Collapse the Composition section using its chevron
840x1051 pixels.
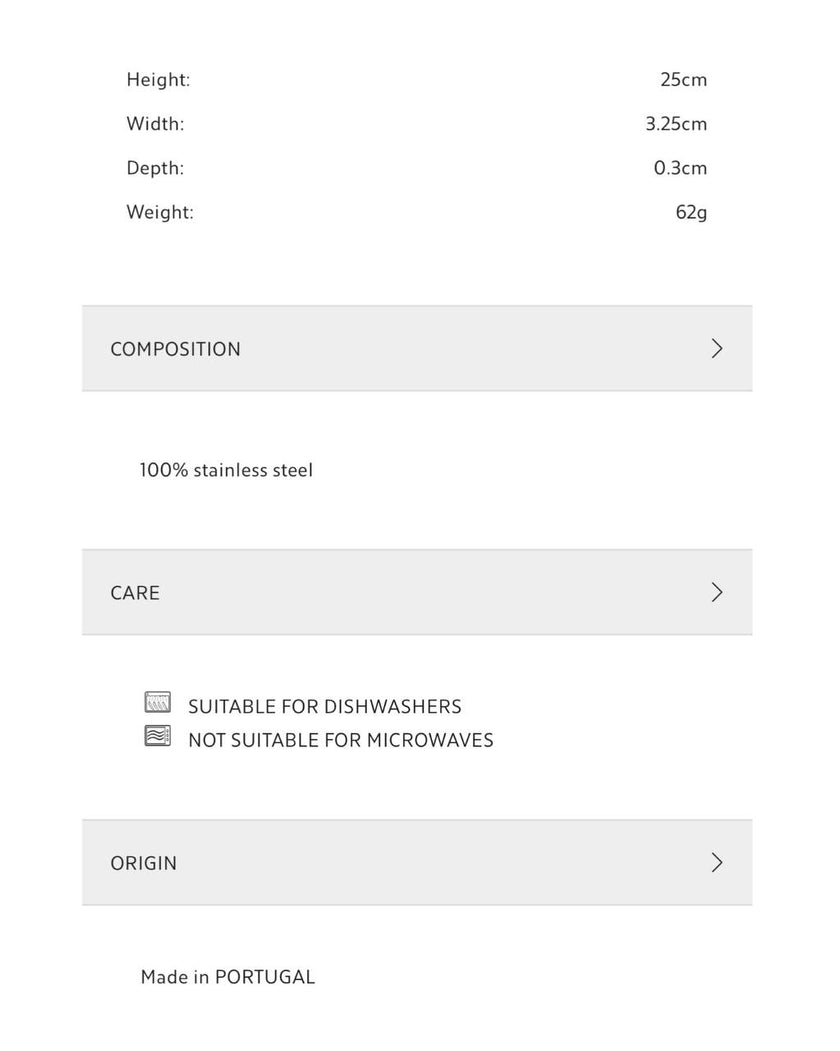coord(716,349)
